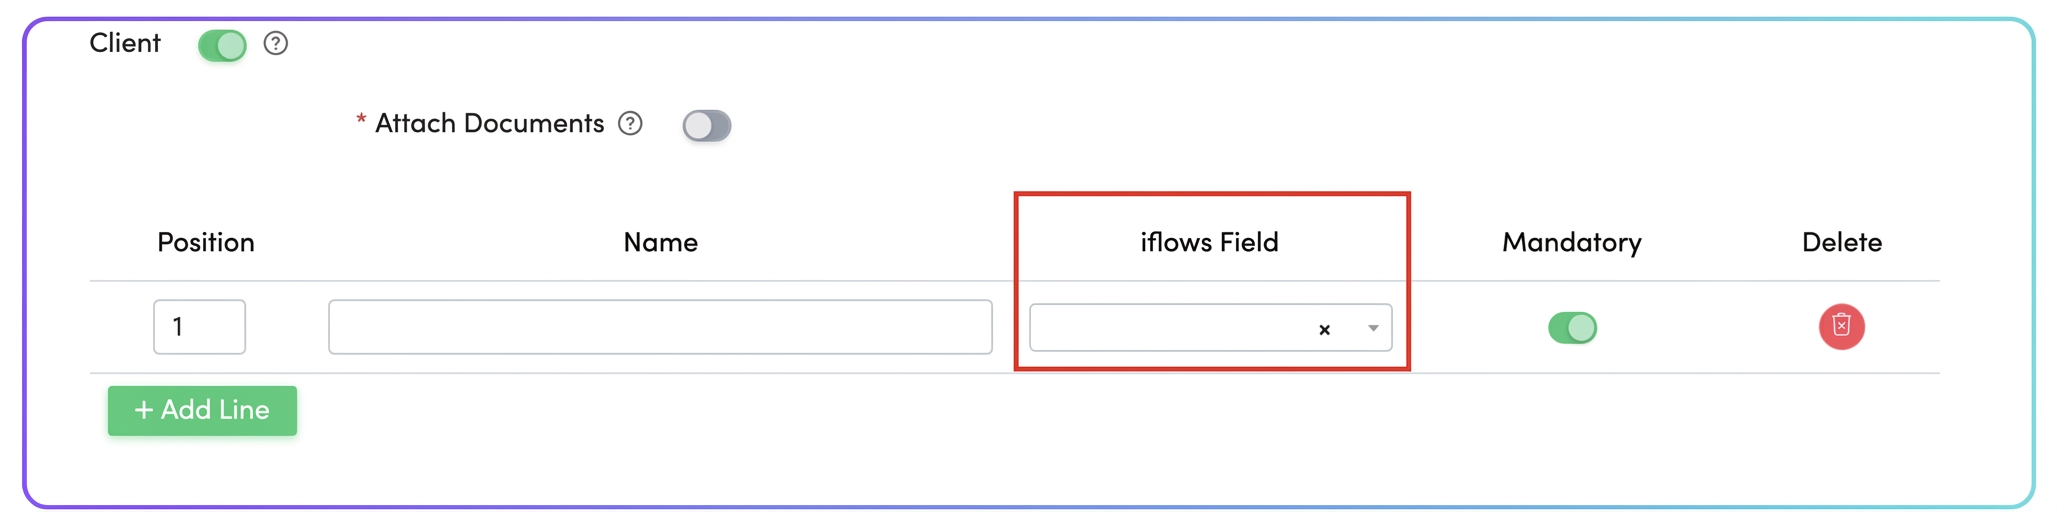Disable the Client toggle switch
2064x512 pixels.
[222, 45]
